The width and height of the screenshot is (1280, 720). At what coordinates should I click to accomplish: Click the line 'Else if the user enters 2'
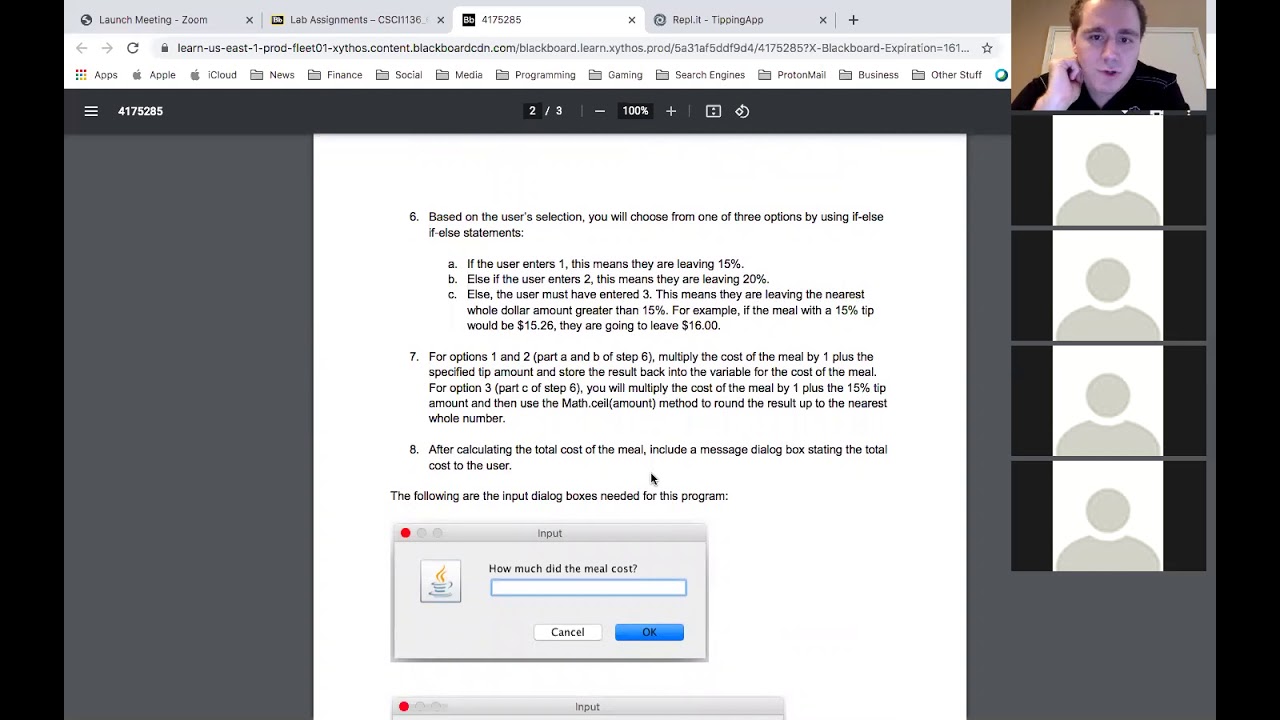[x=618, y=279]
